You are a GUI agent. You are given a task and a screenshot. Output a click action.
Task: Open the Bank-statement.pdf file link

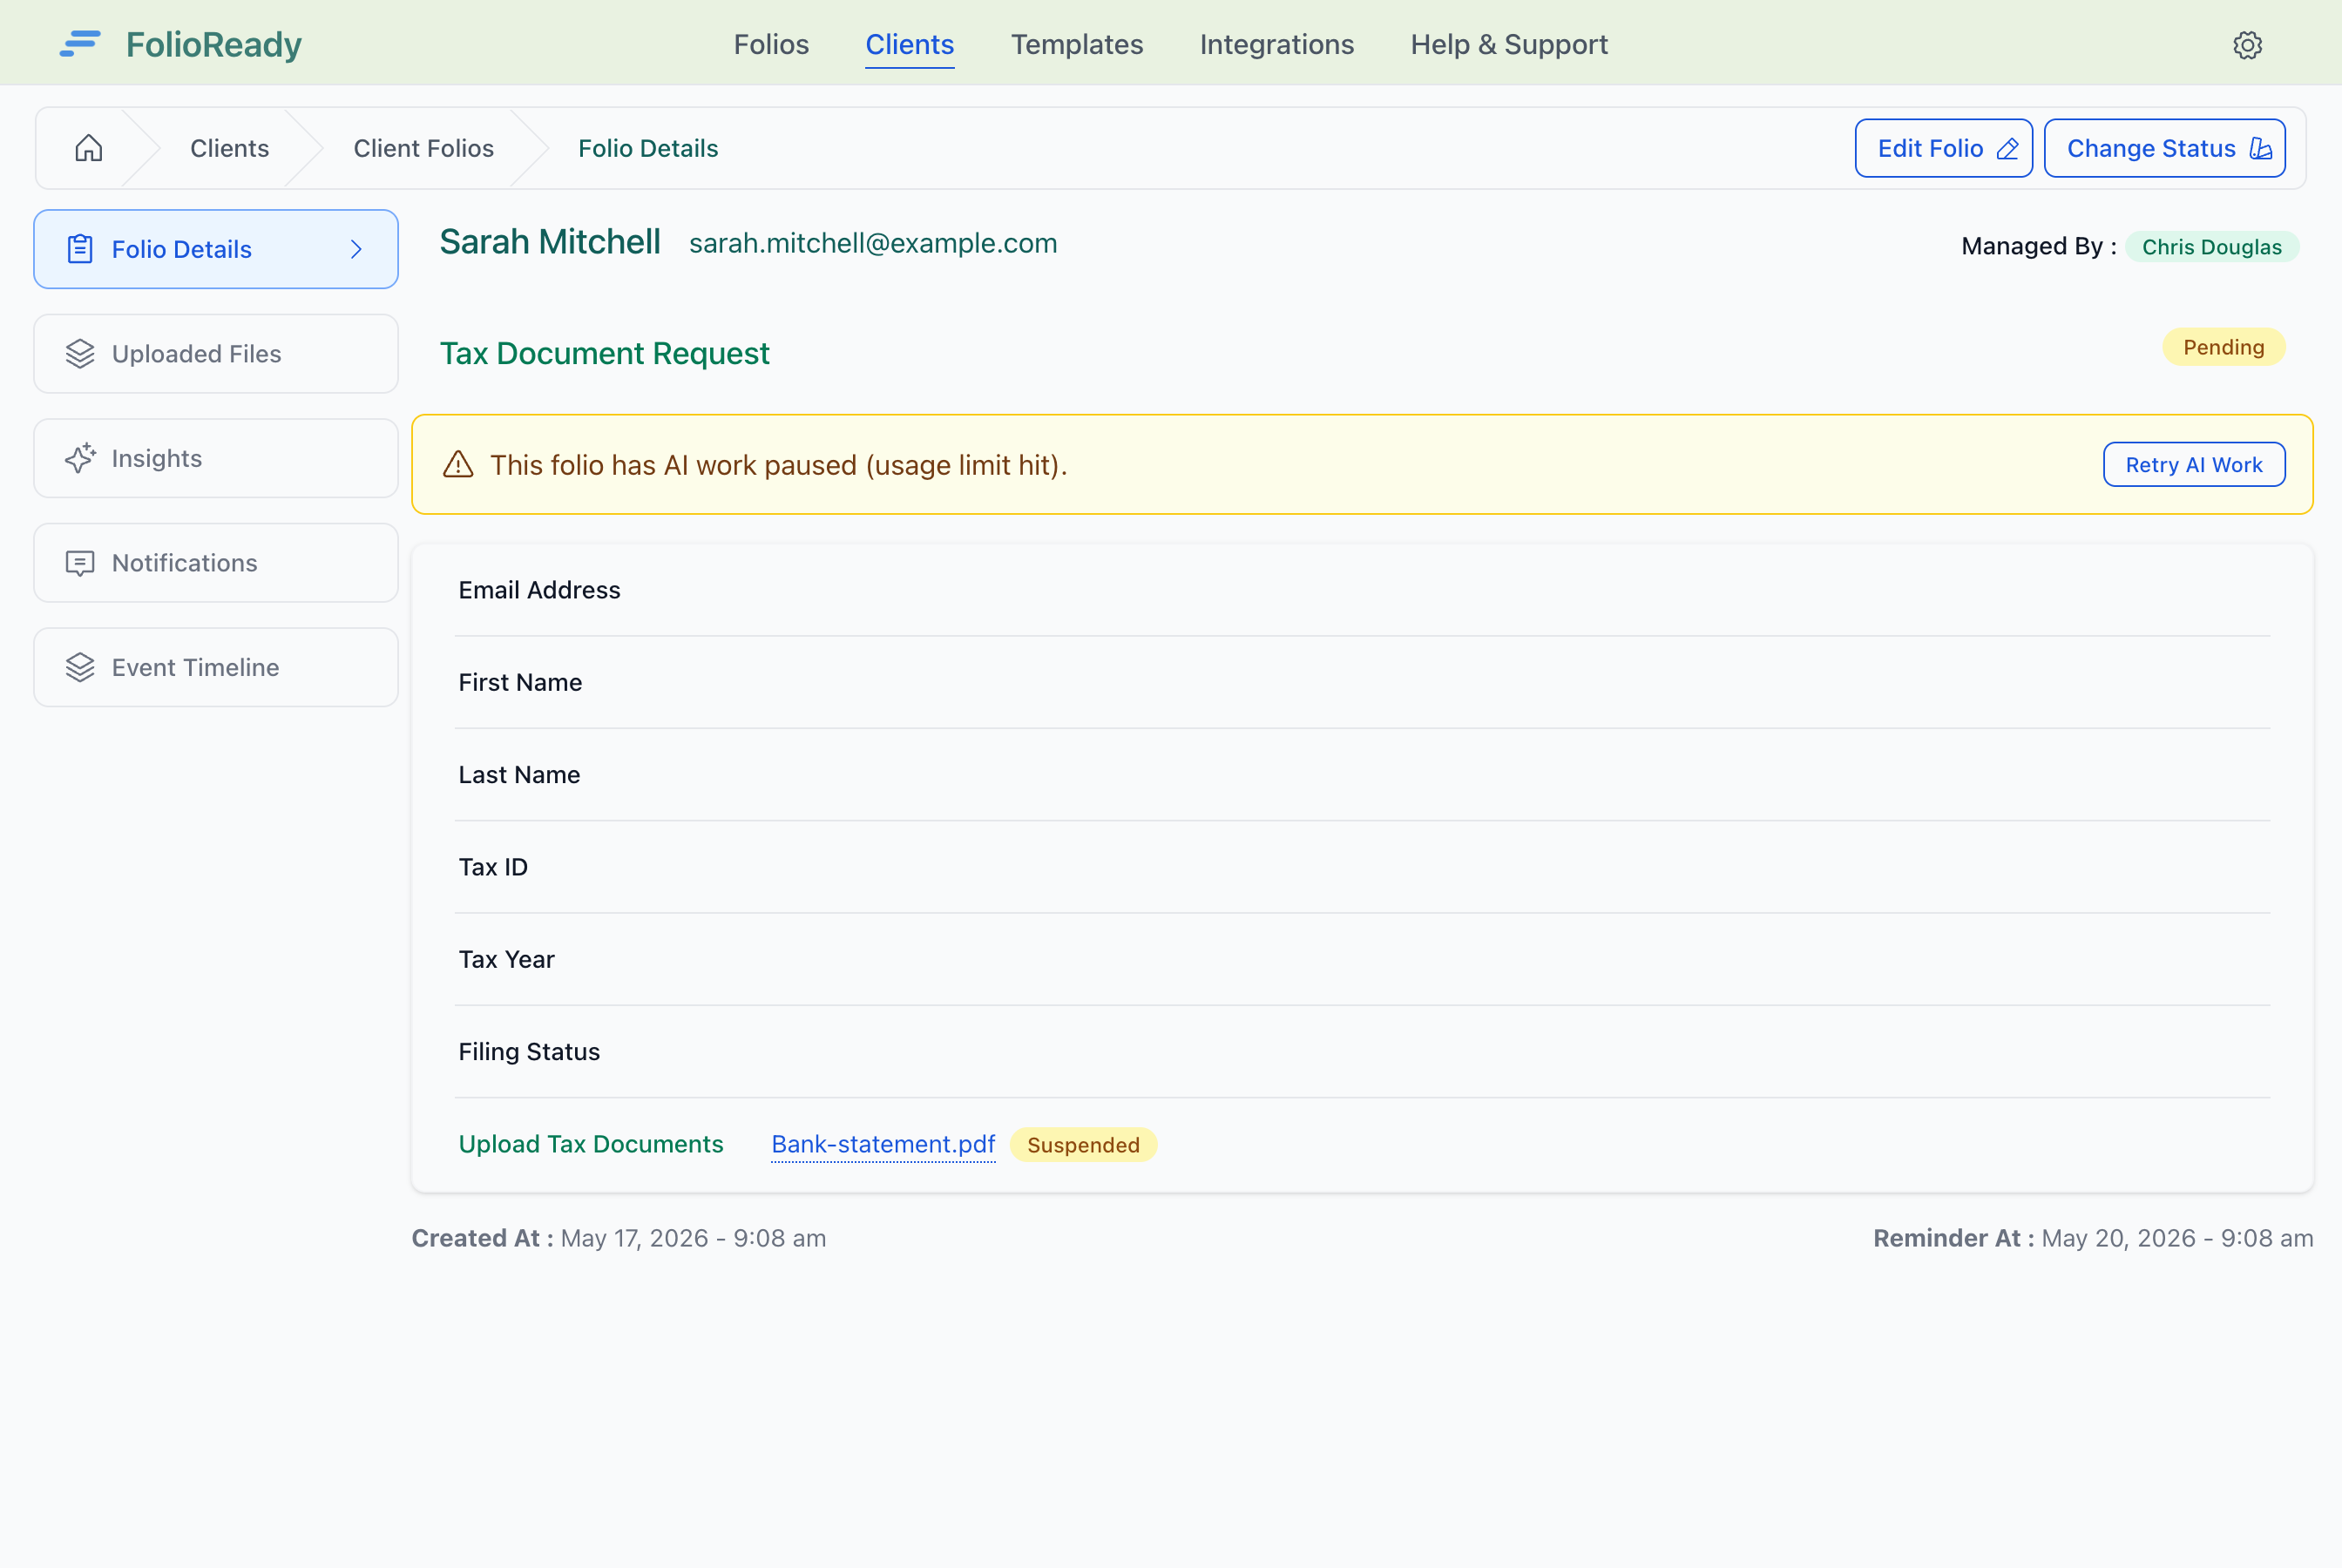click(883, 1144)
